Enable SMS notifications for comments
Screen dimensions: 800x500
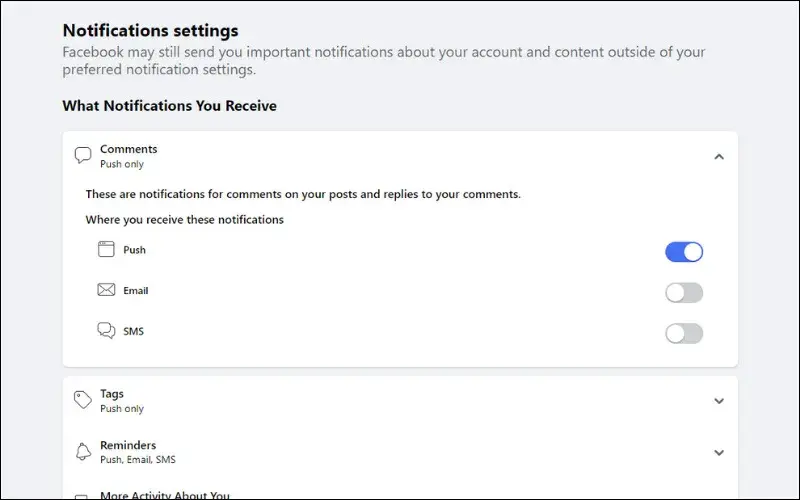684,333
